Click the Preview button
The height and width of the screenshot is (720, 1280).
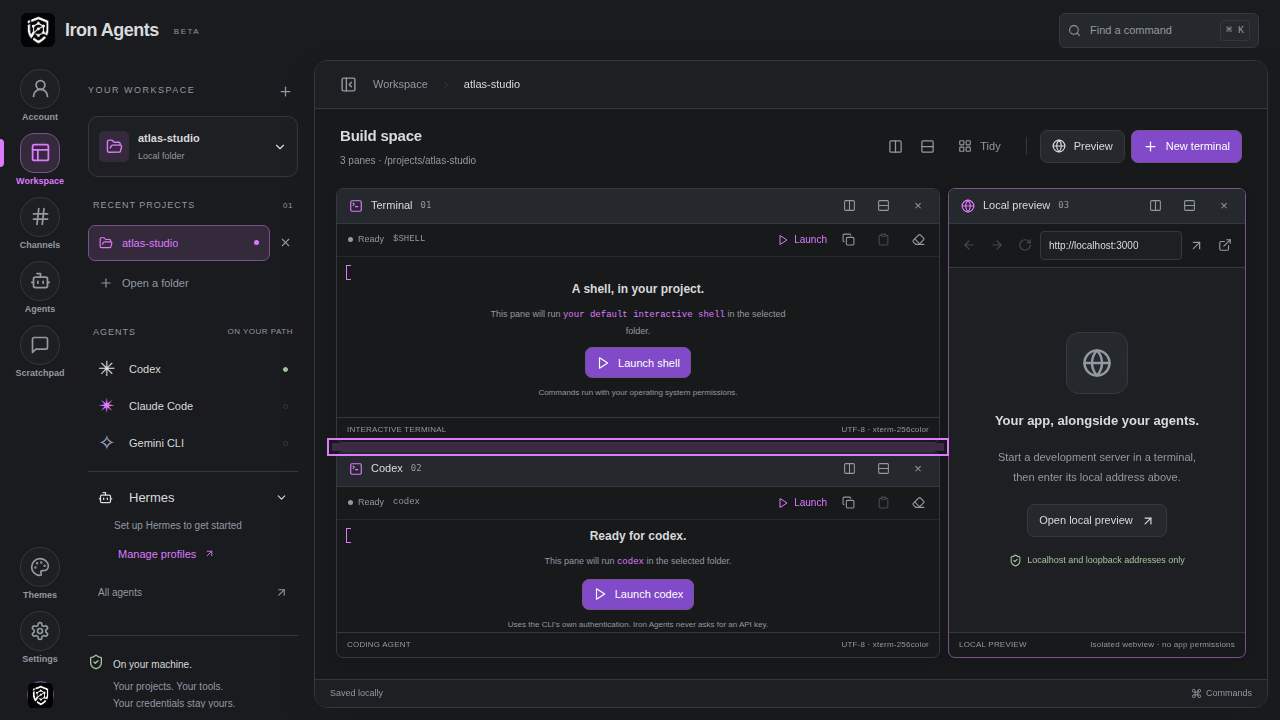[x=1082, y=146]
